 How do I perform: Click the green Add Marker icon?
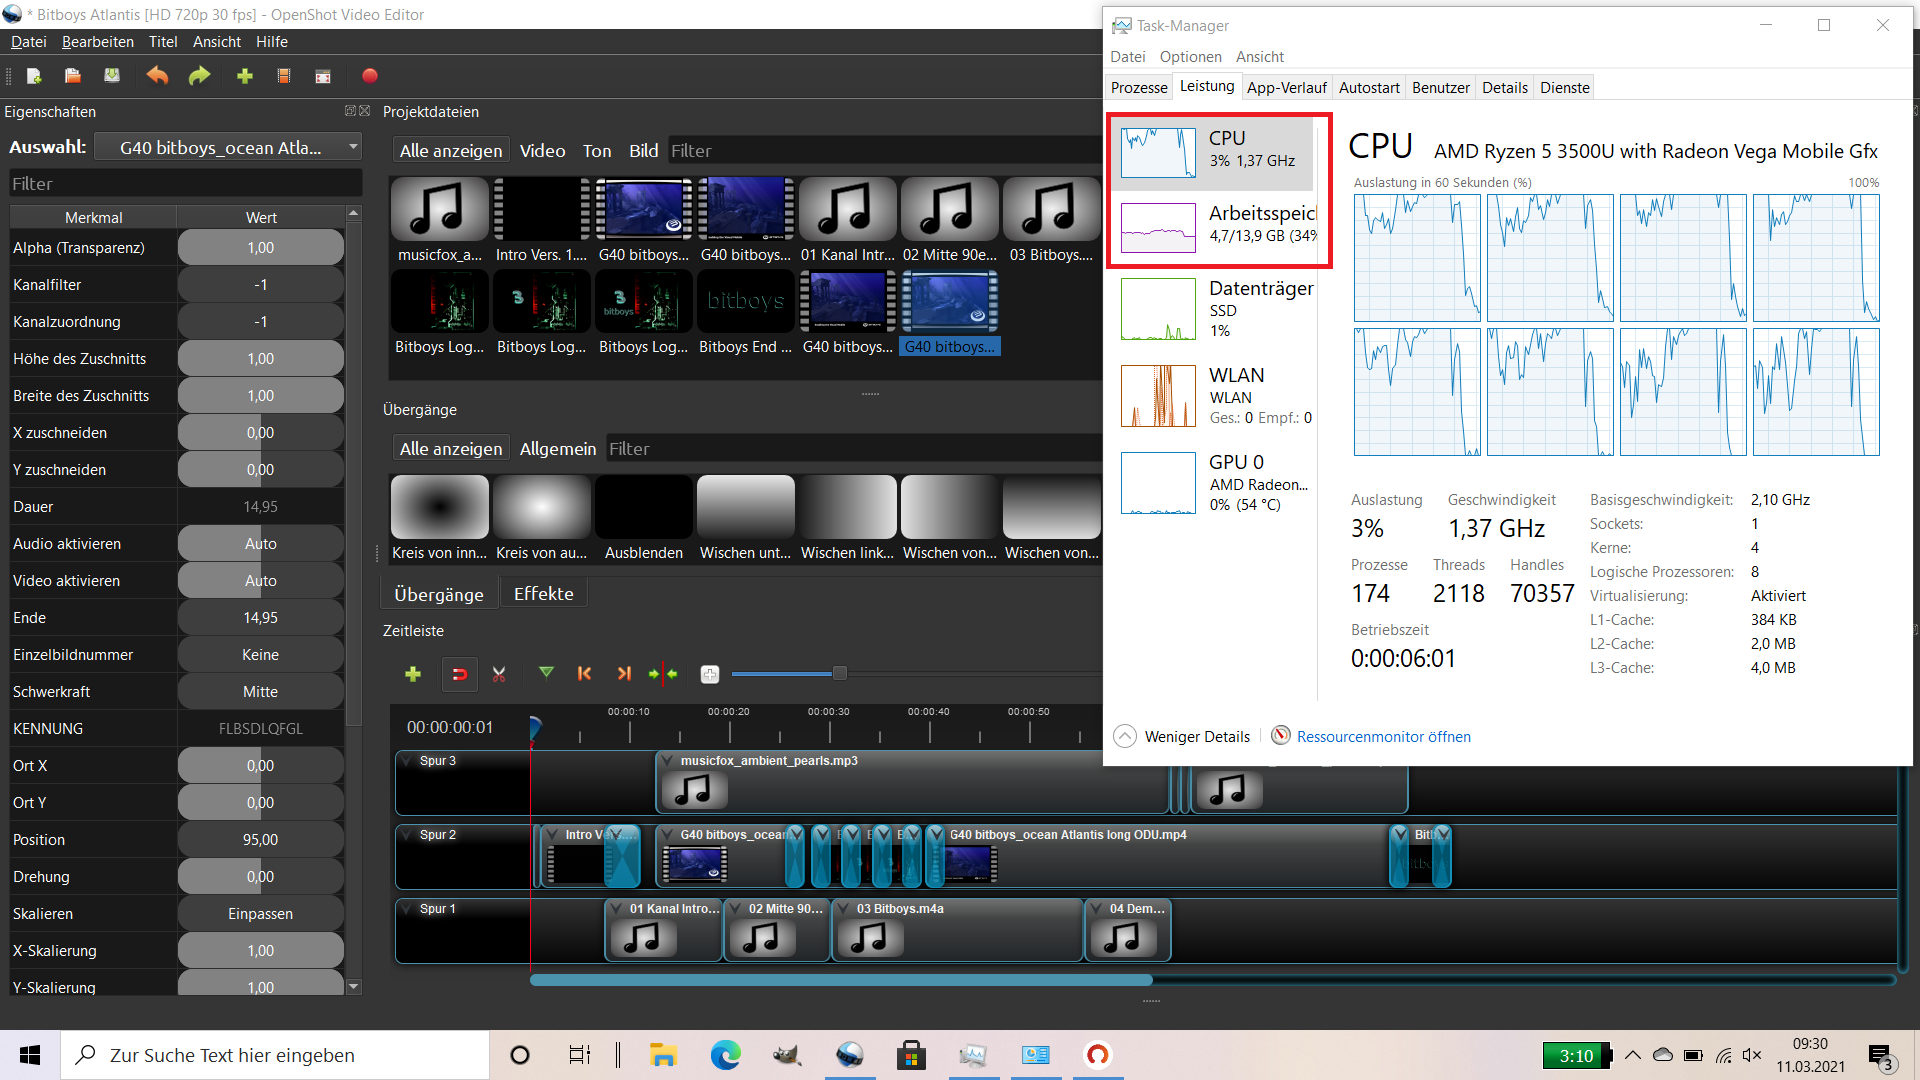click(546, 674)
